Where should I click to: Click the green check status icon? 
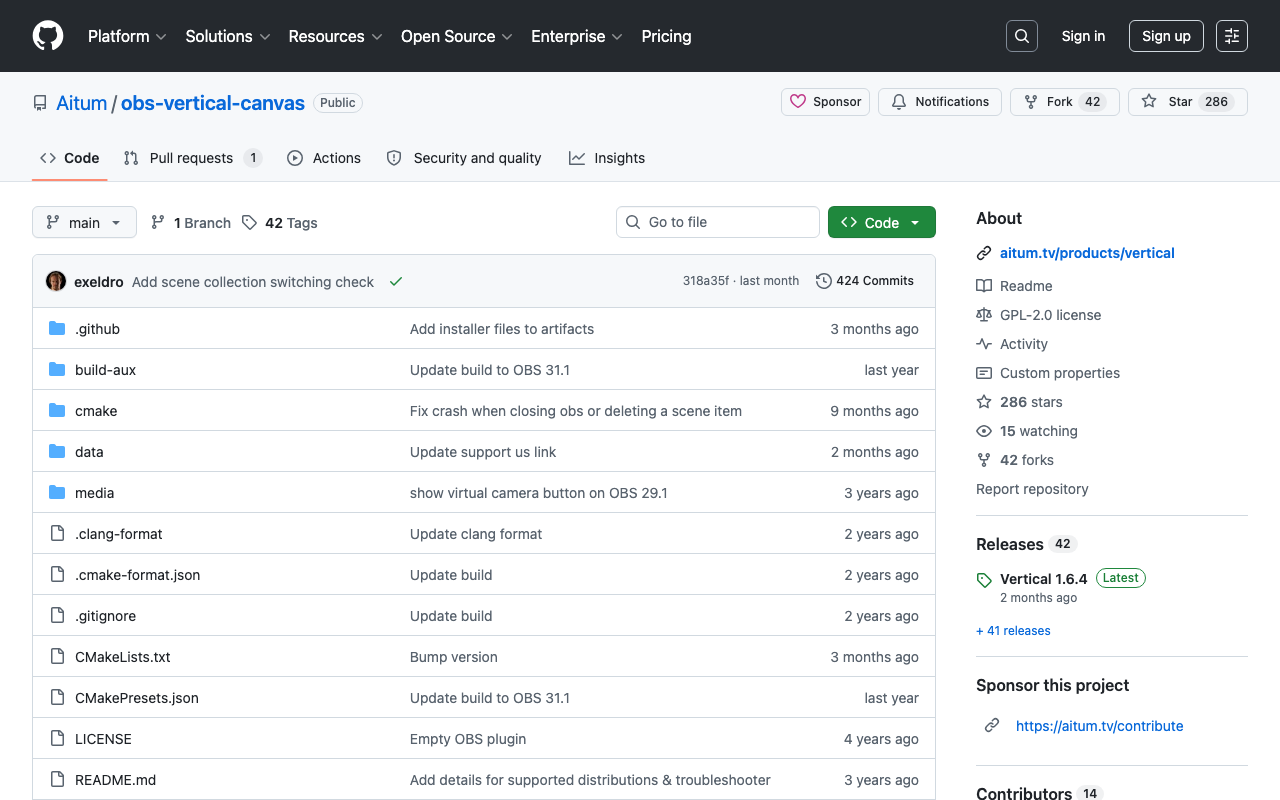(x=396, y=282)
